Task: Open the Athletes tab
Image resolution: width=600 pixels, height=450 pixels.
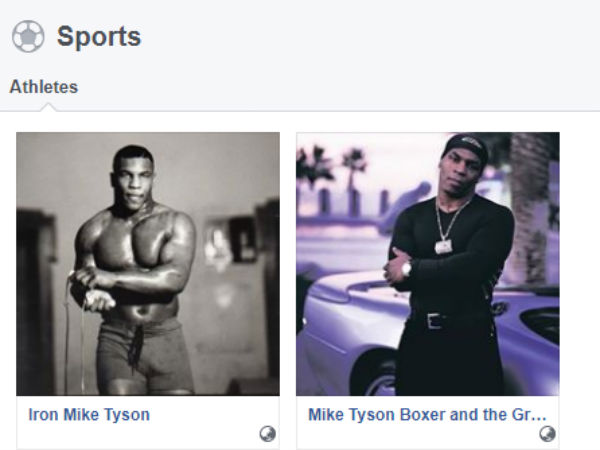Action: coord(44,87)
